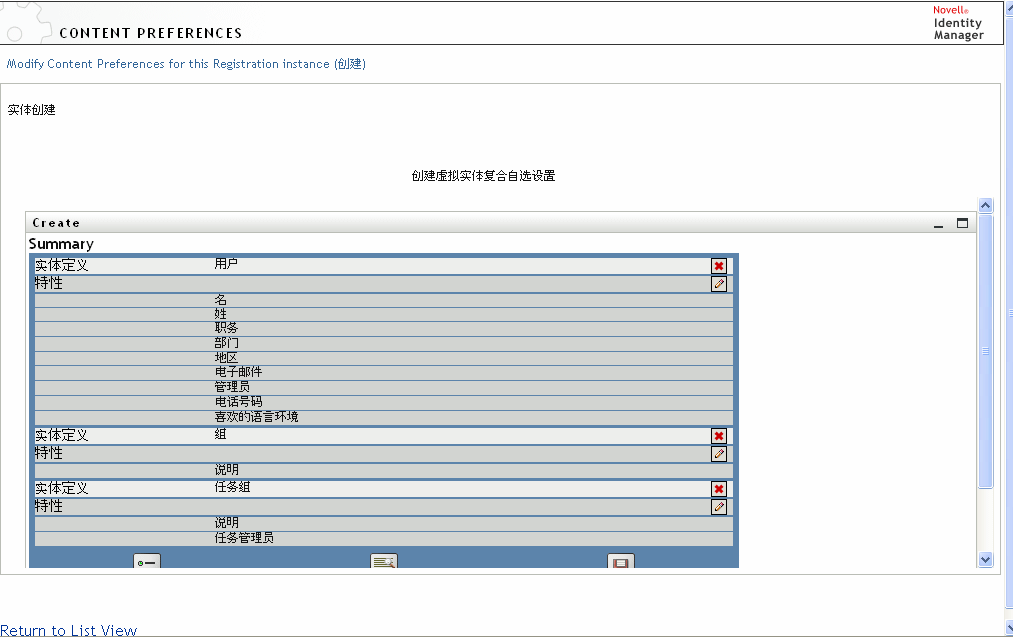
Task: Edit the 用户 entity attributes with pencil icon
Action: coord(718,283)
